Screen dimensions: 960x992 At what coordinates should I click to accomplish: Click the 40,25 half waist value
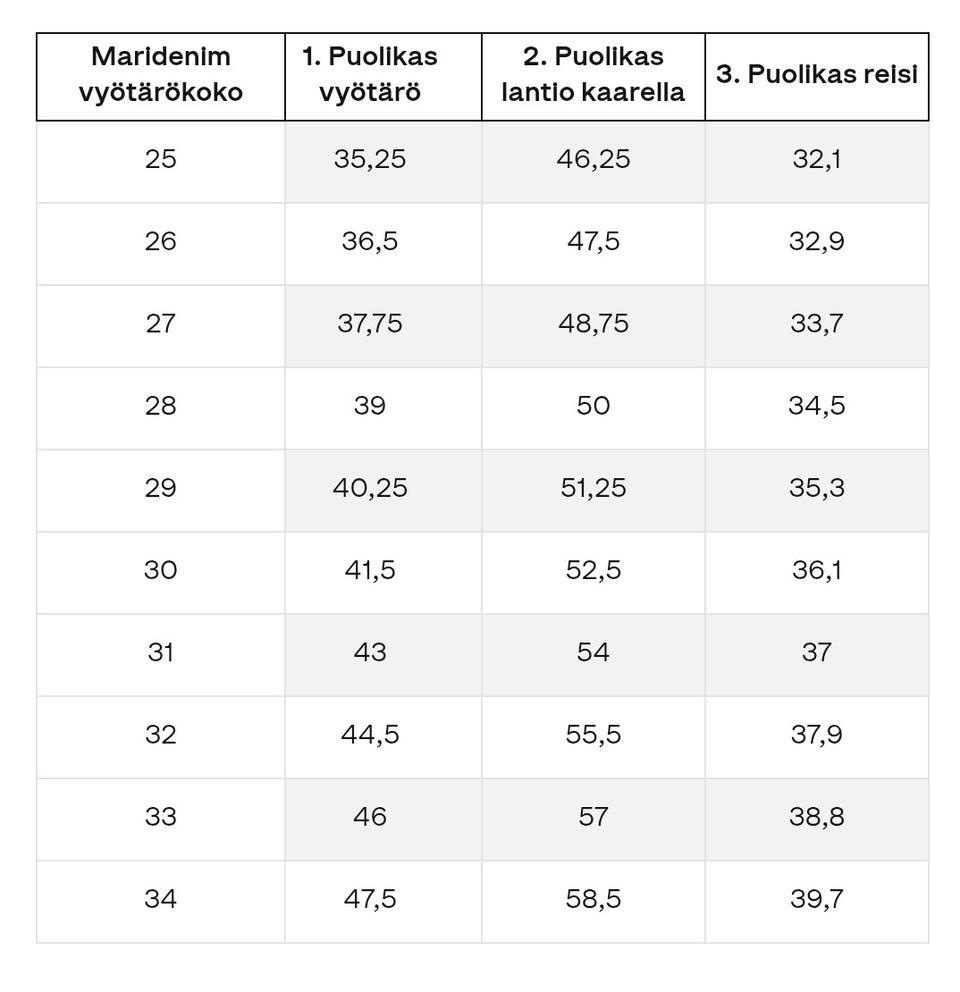click(370, 488)
